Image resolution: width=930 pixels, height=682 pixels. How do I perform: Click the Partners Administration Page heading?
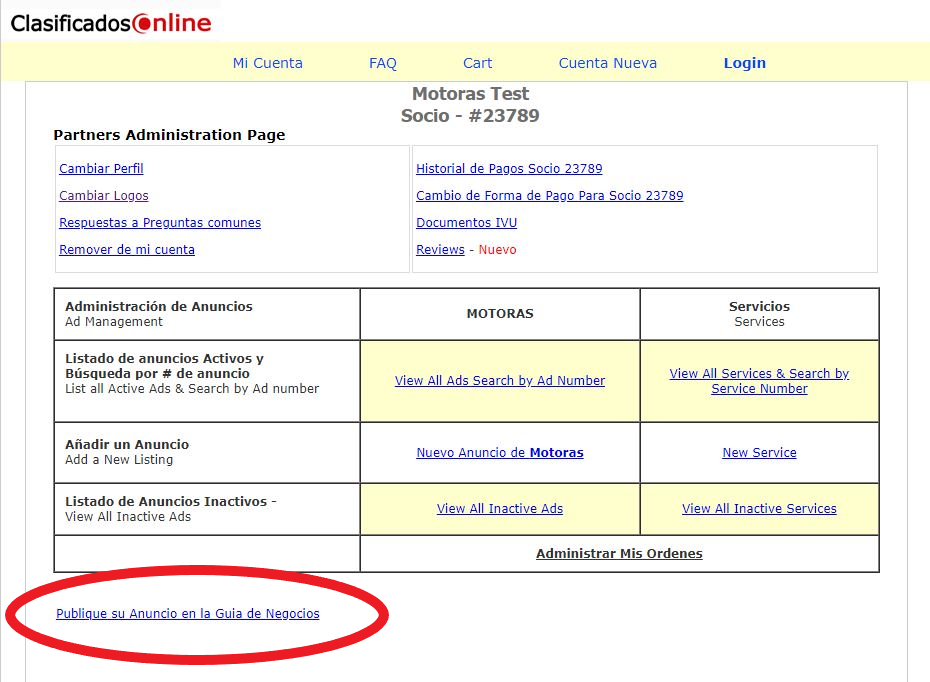pyautogui.click(x=169, y=135)
